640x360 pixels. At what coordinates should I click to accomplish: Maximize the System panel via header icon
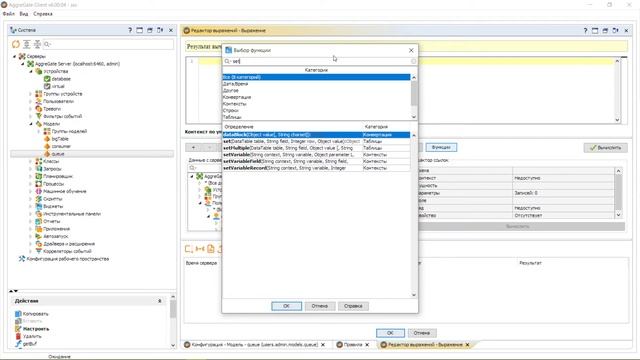point(140,30)
